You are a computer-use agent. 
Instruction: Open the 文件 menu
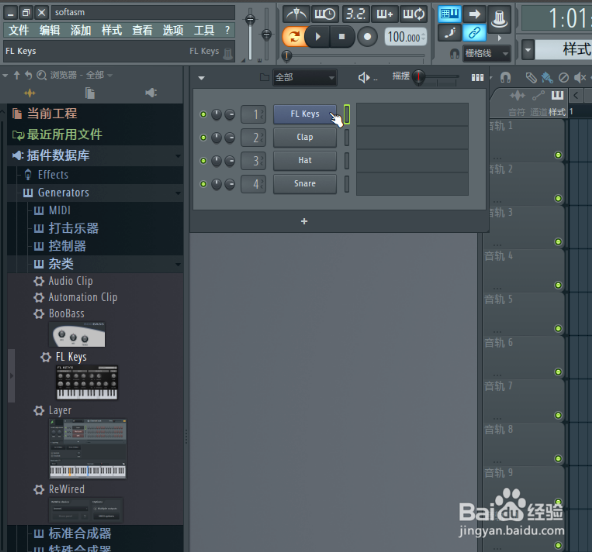[x=18, y=30]
